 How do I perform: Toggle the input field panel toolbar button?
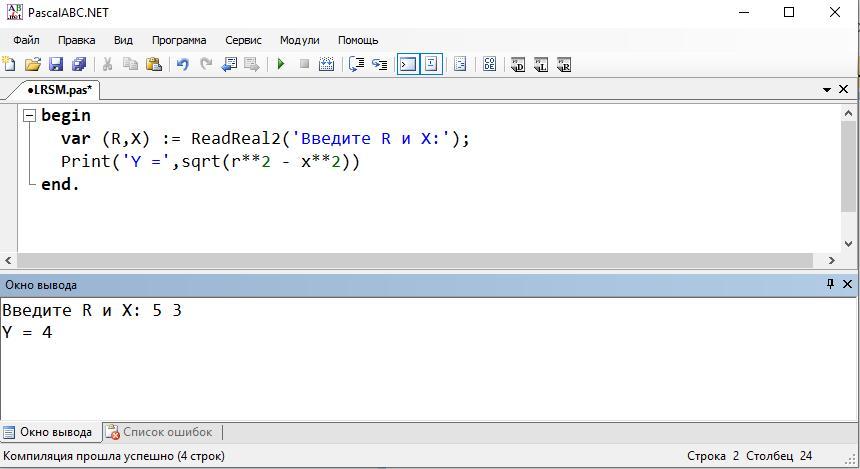[431, 64]
